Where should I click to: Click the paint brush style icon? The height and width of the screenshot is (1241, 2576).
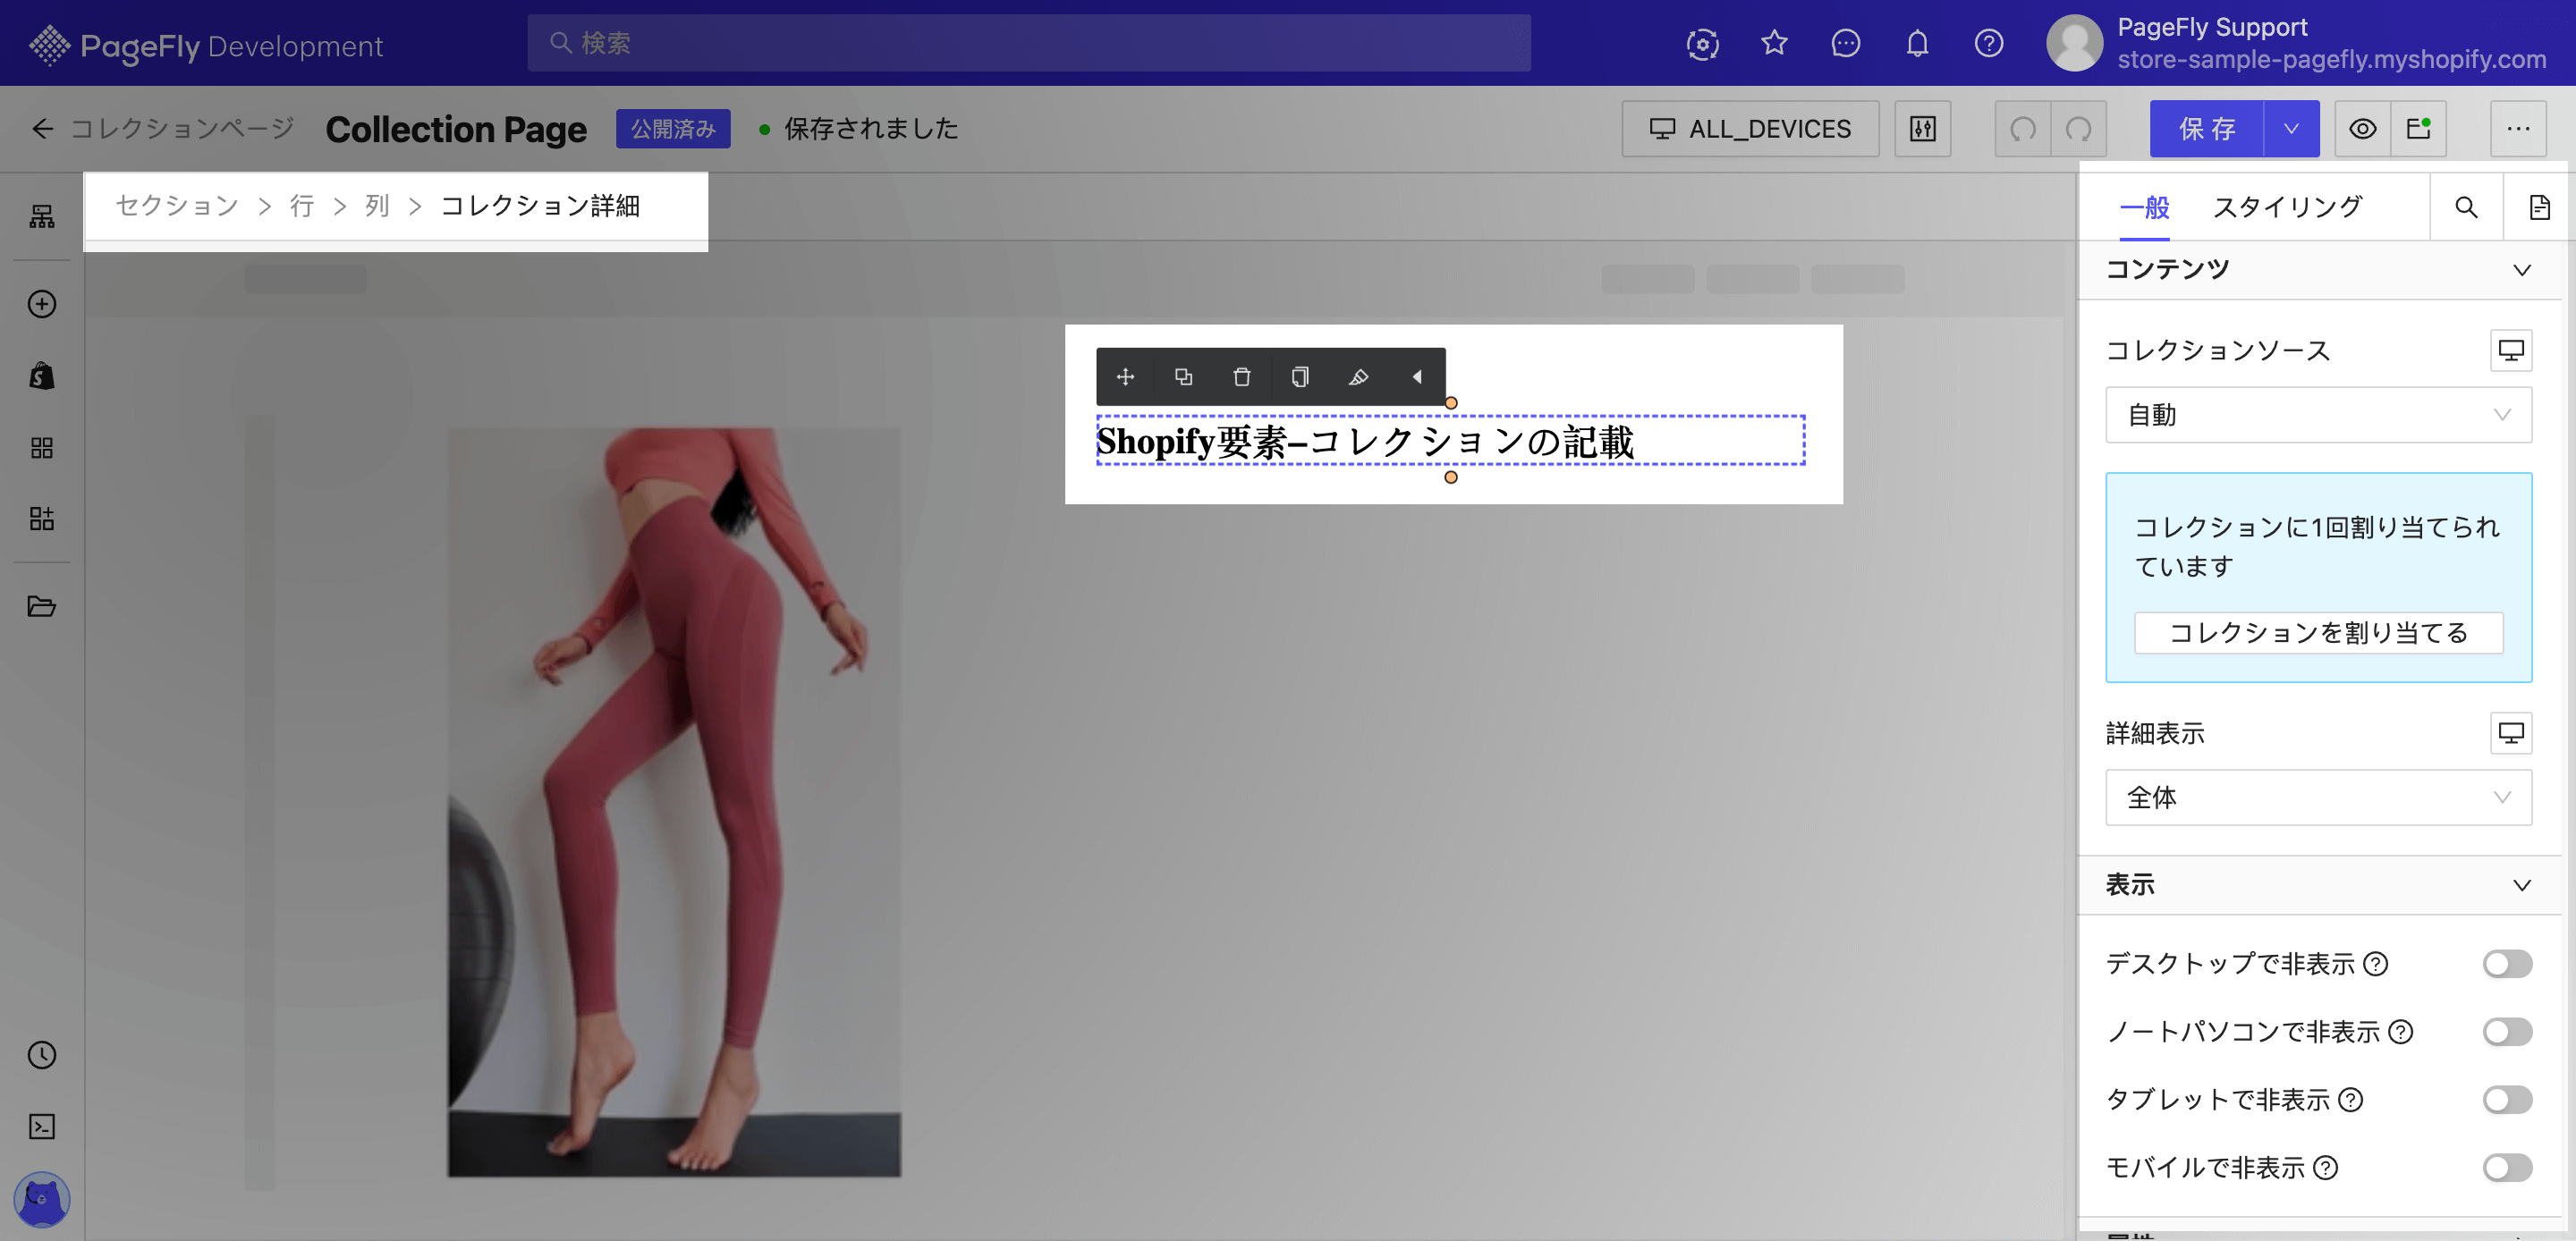click(x=1357, y=377)
